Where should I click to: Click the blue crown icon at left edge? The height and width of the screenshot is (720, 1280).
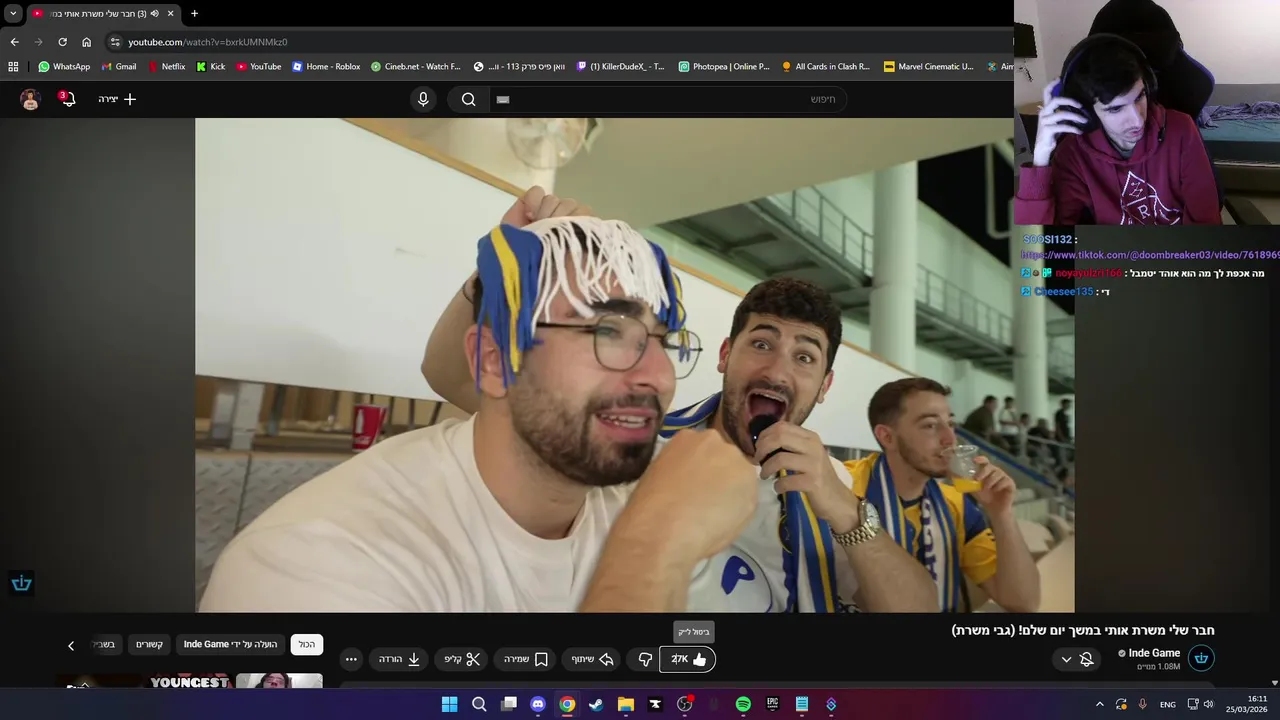[21, 583]
